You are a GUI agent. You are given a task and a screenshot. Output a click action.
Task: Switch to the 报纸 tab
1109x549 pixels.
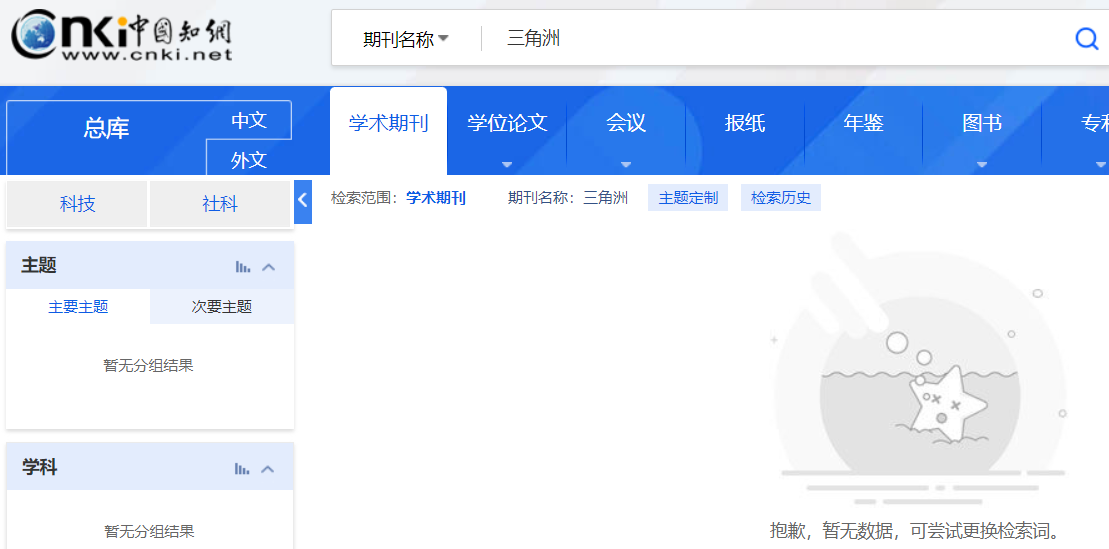tap(745, 123)
